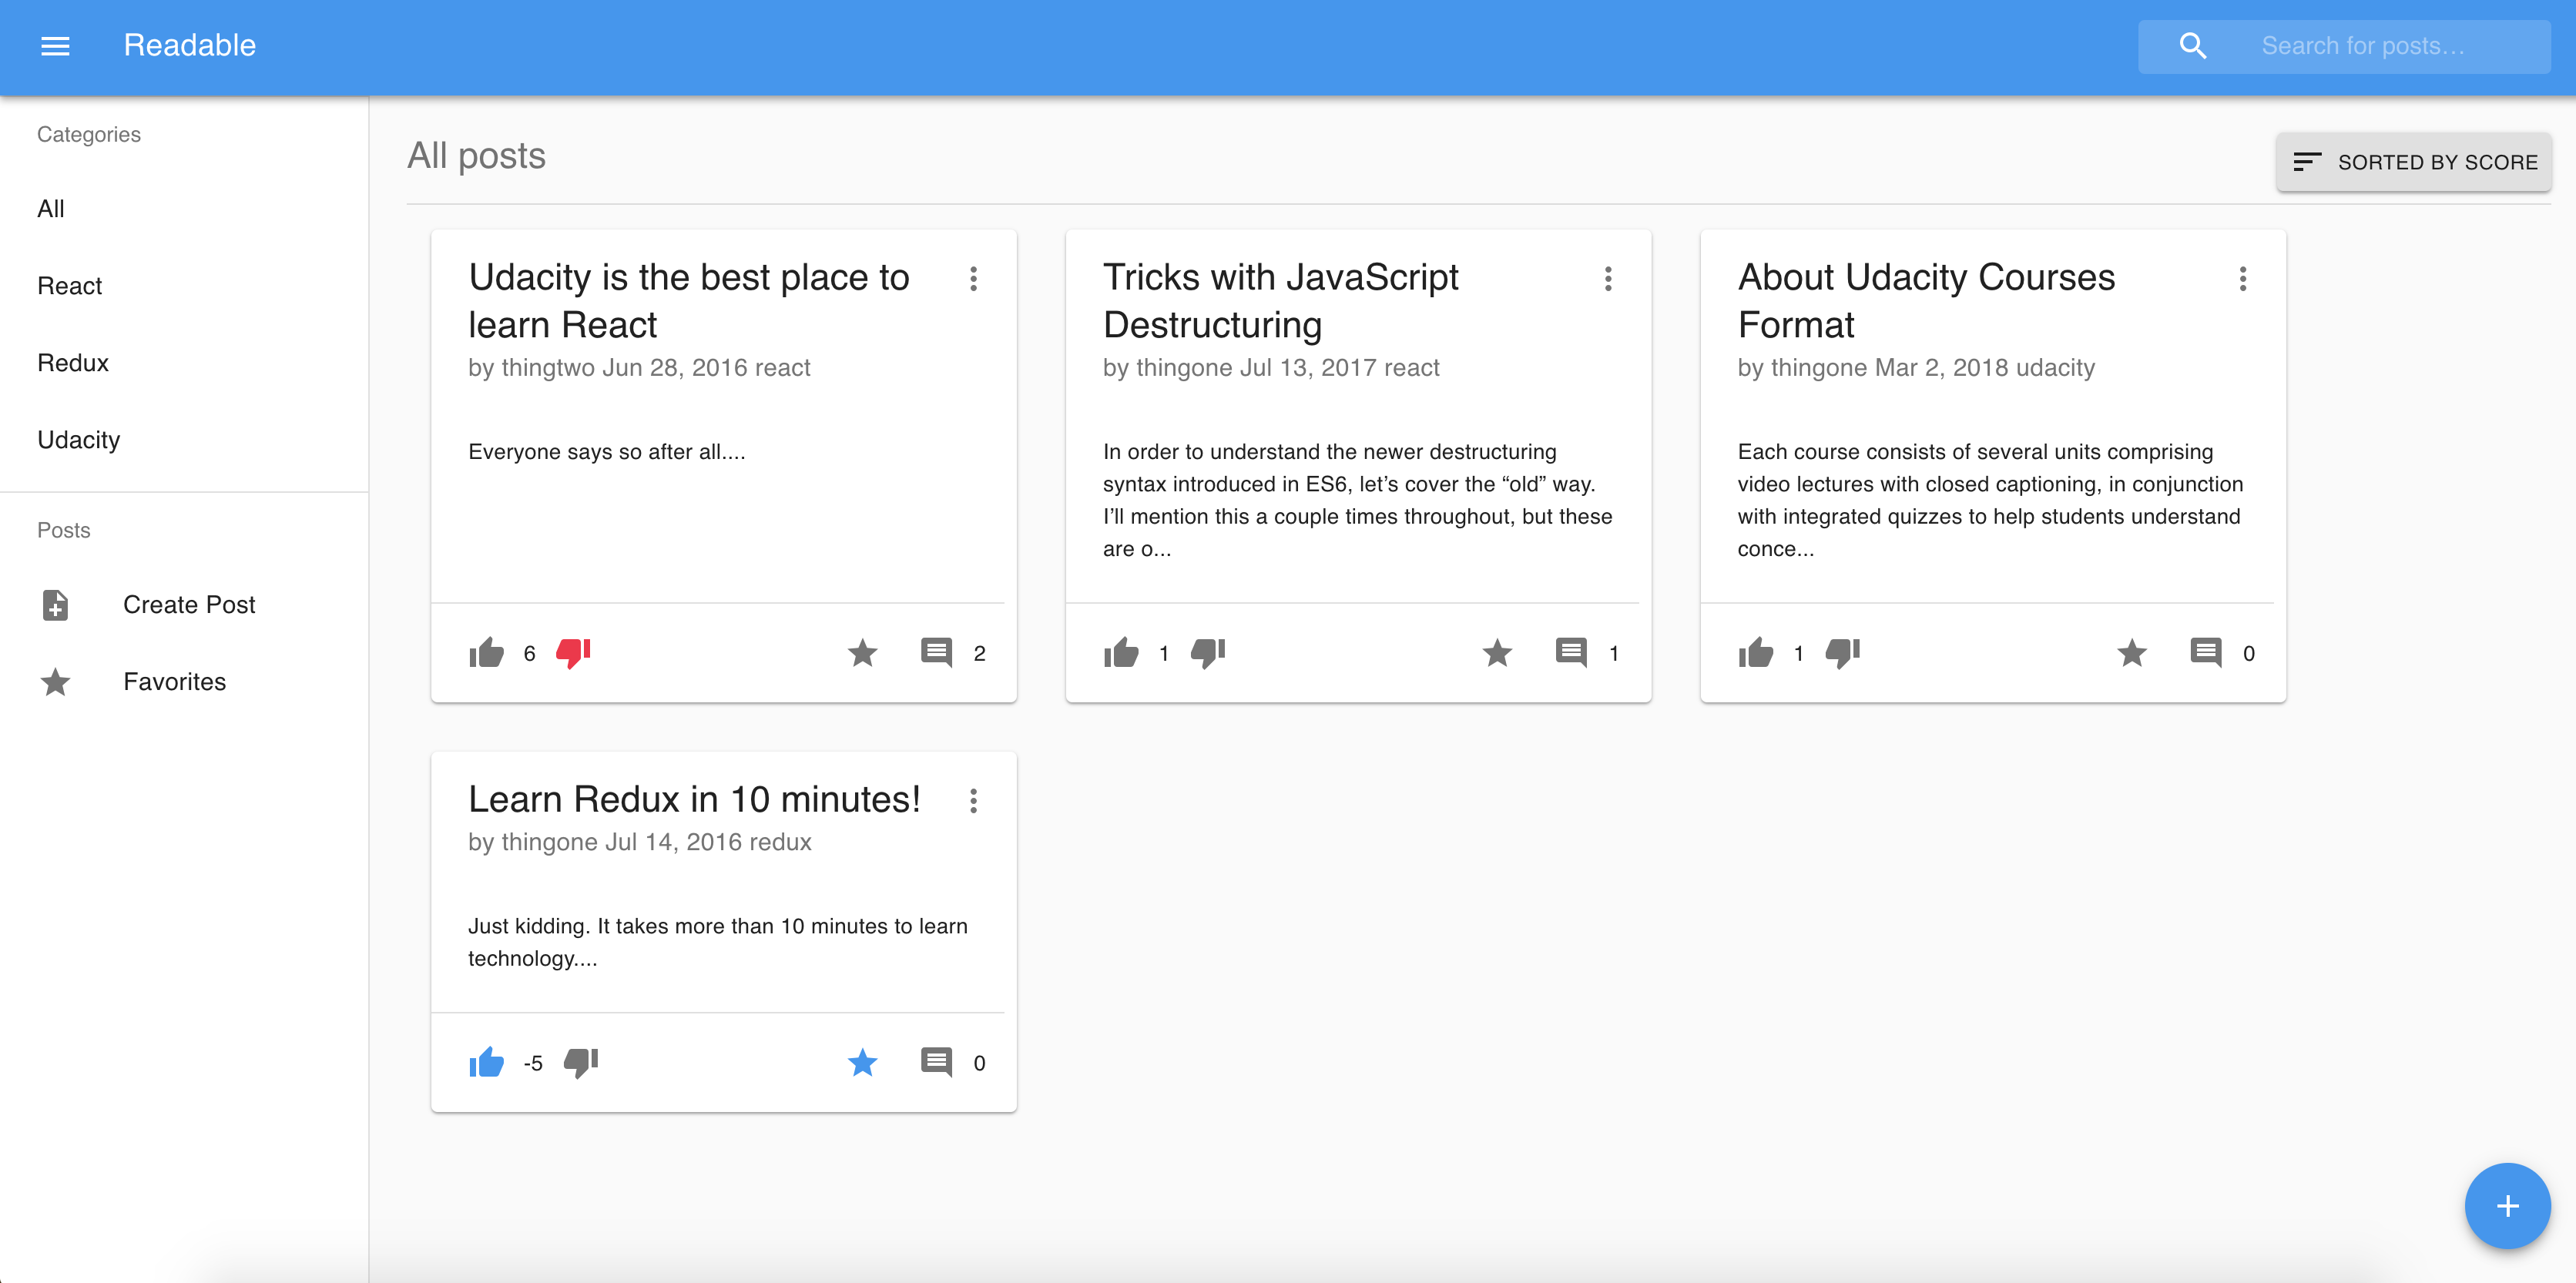
Task: Click comments icon on Learn Redux post
Action: (x=936, y=1062)
